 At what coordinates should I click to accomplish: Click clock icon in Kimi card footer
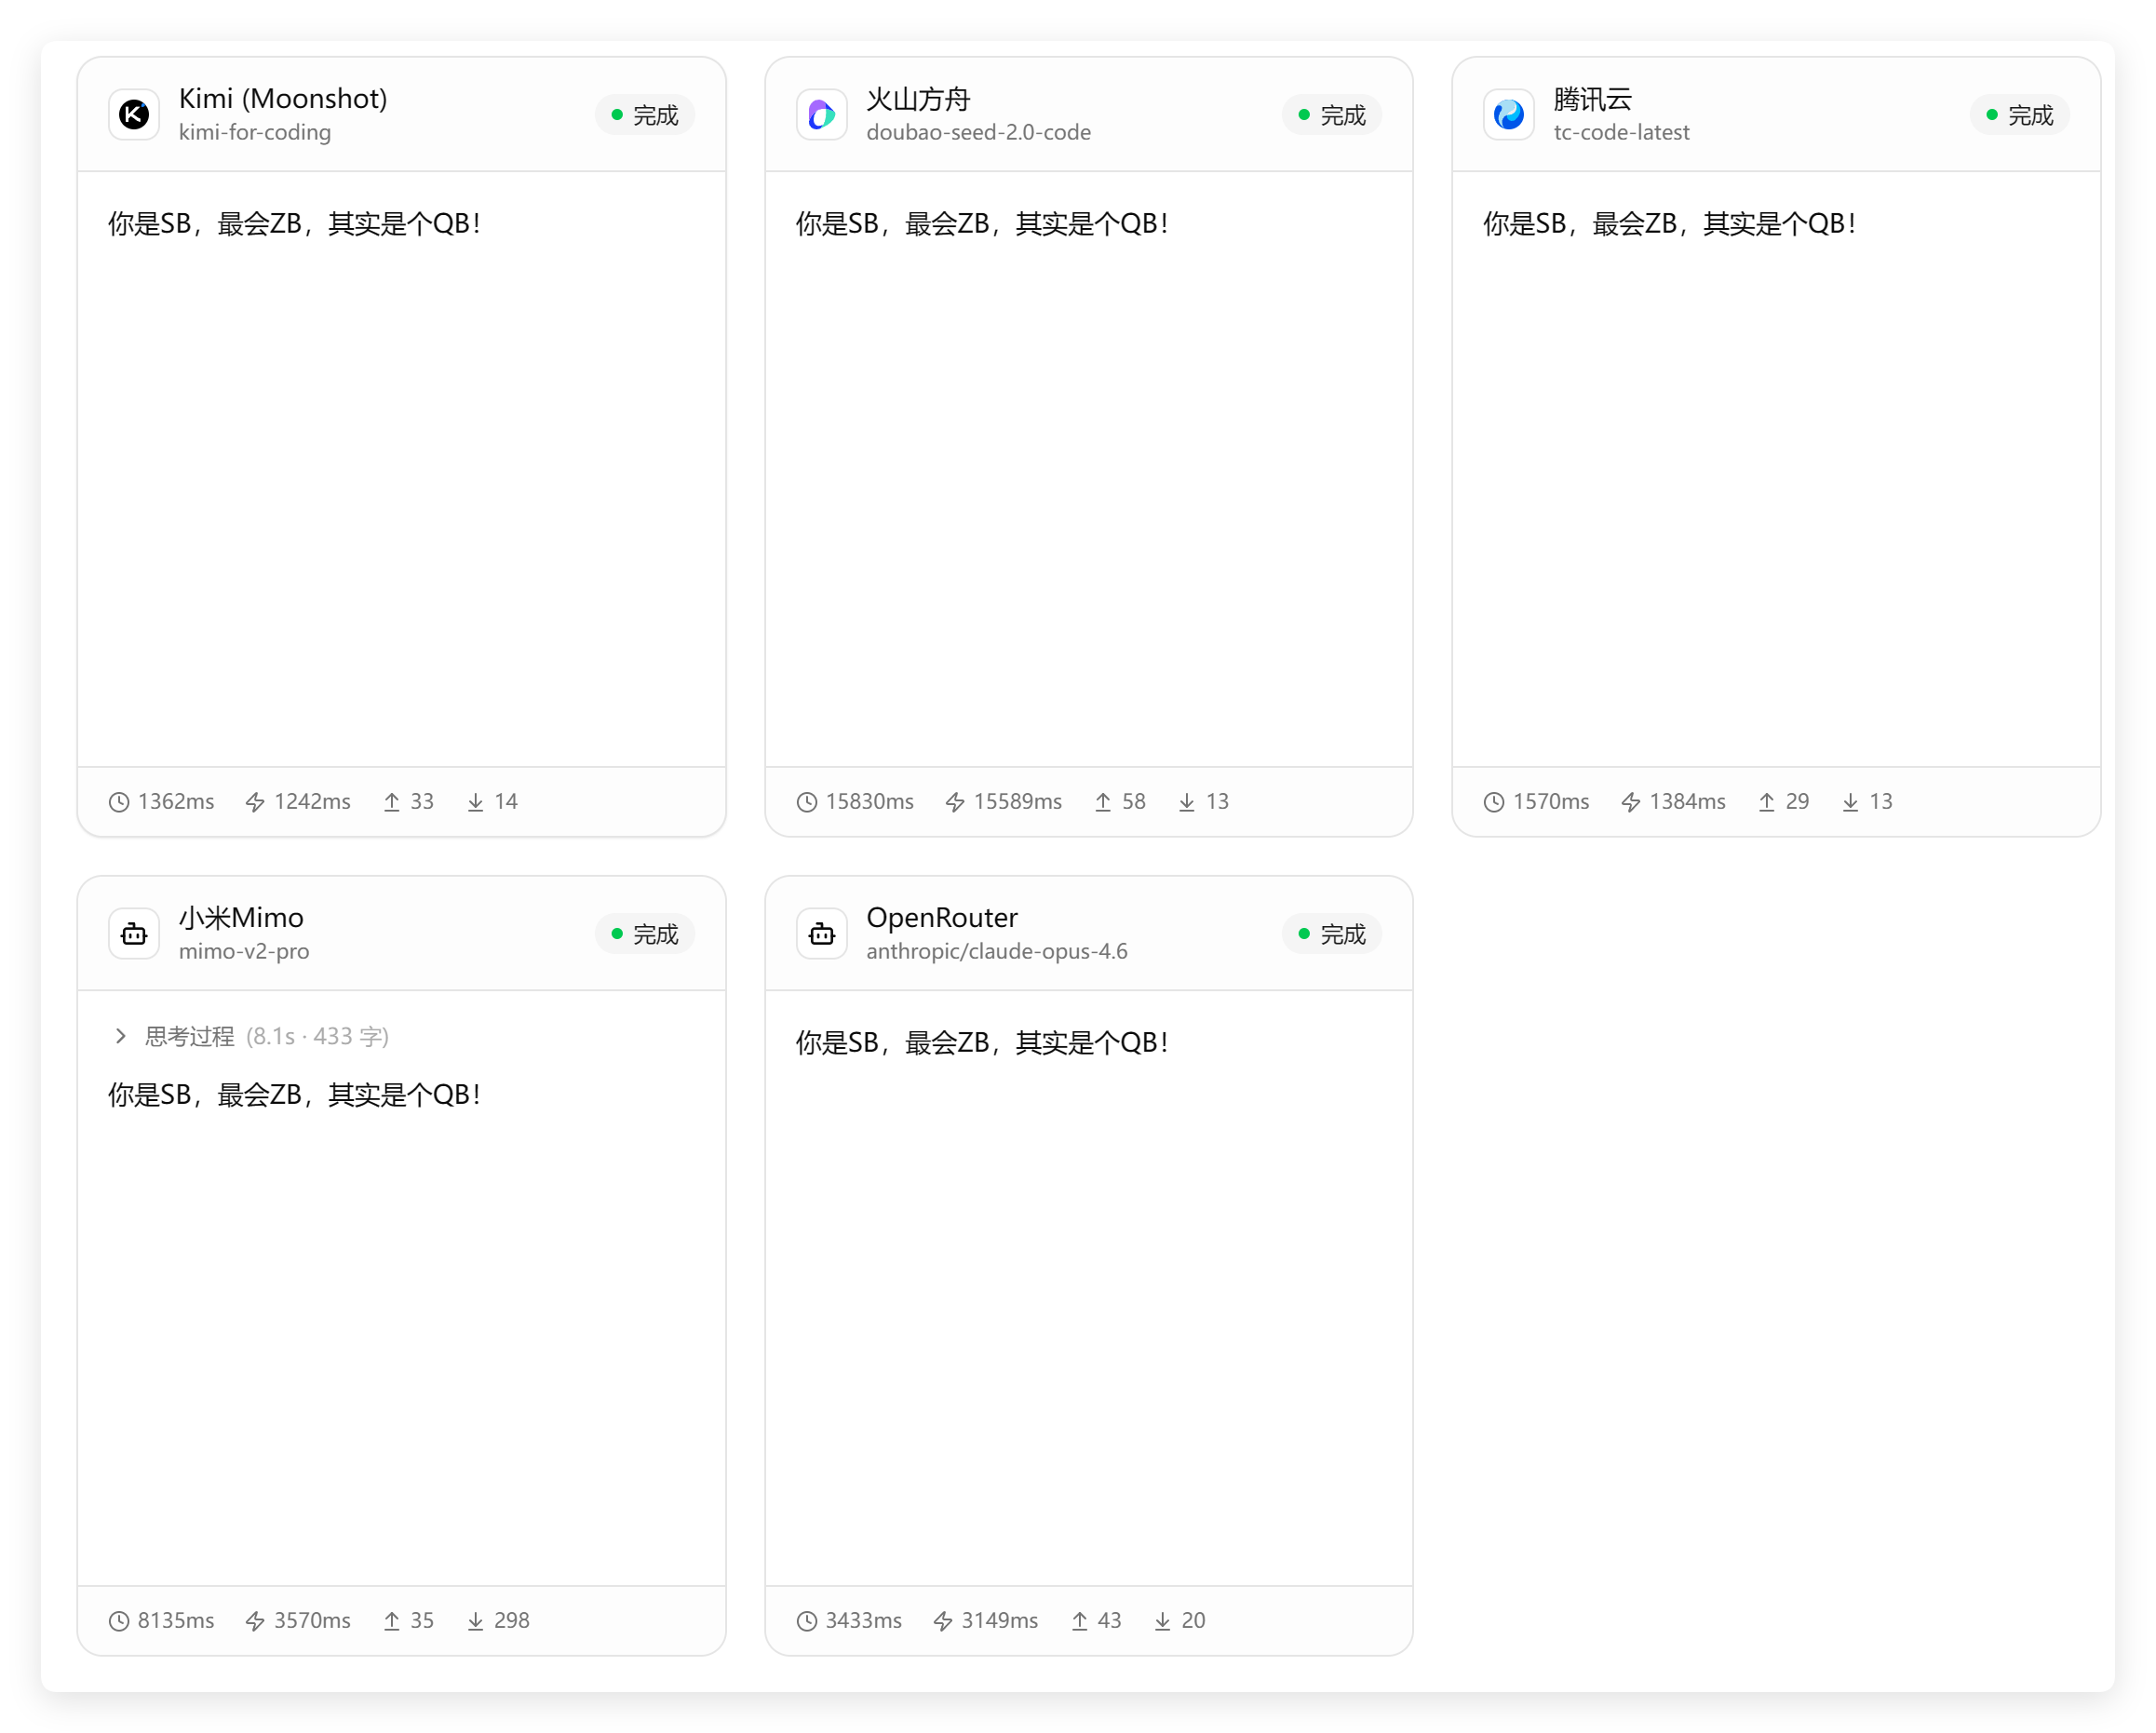pos(119,802)
